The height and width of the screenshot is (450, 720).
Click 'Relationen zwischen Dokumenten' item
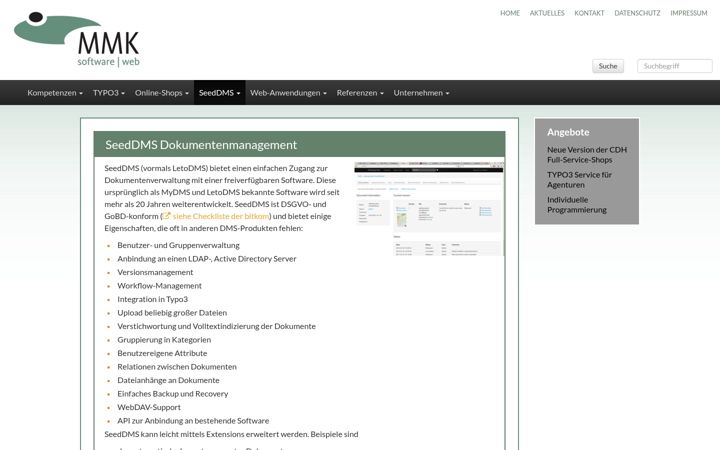coord(177,366)
